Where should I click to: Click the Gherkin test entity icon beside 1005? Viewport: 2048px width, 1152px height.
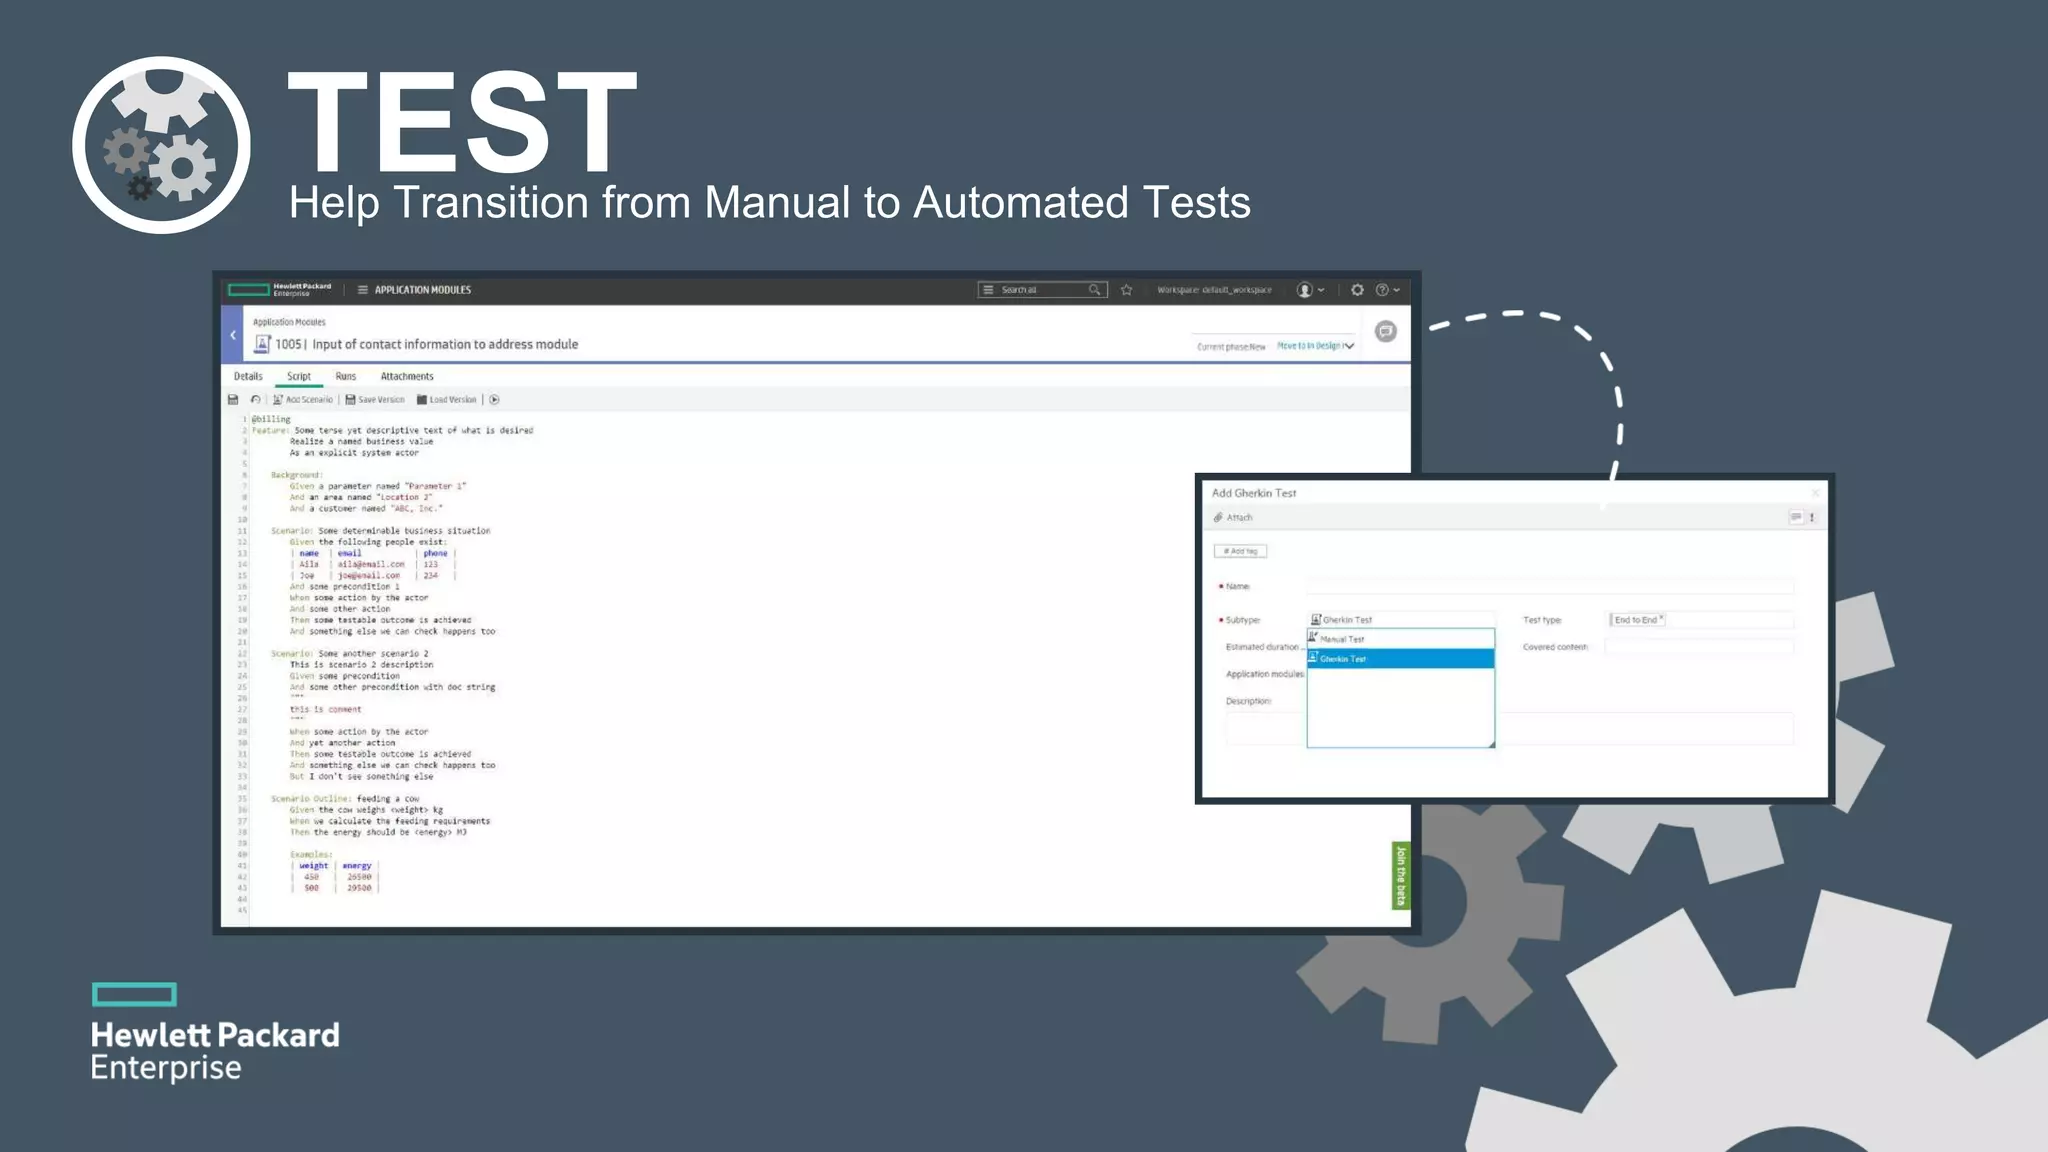click(262, 344)
